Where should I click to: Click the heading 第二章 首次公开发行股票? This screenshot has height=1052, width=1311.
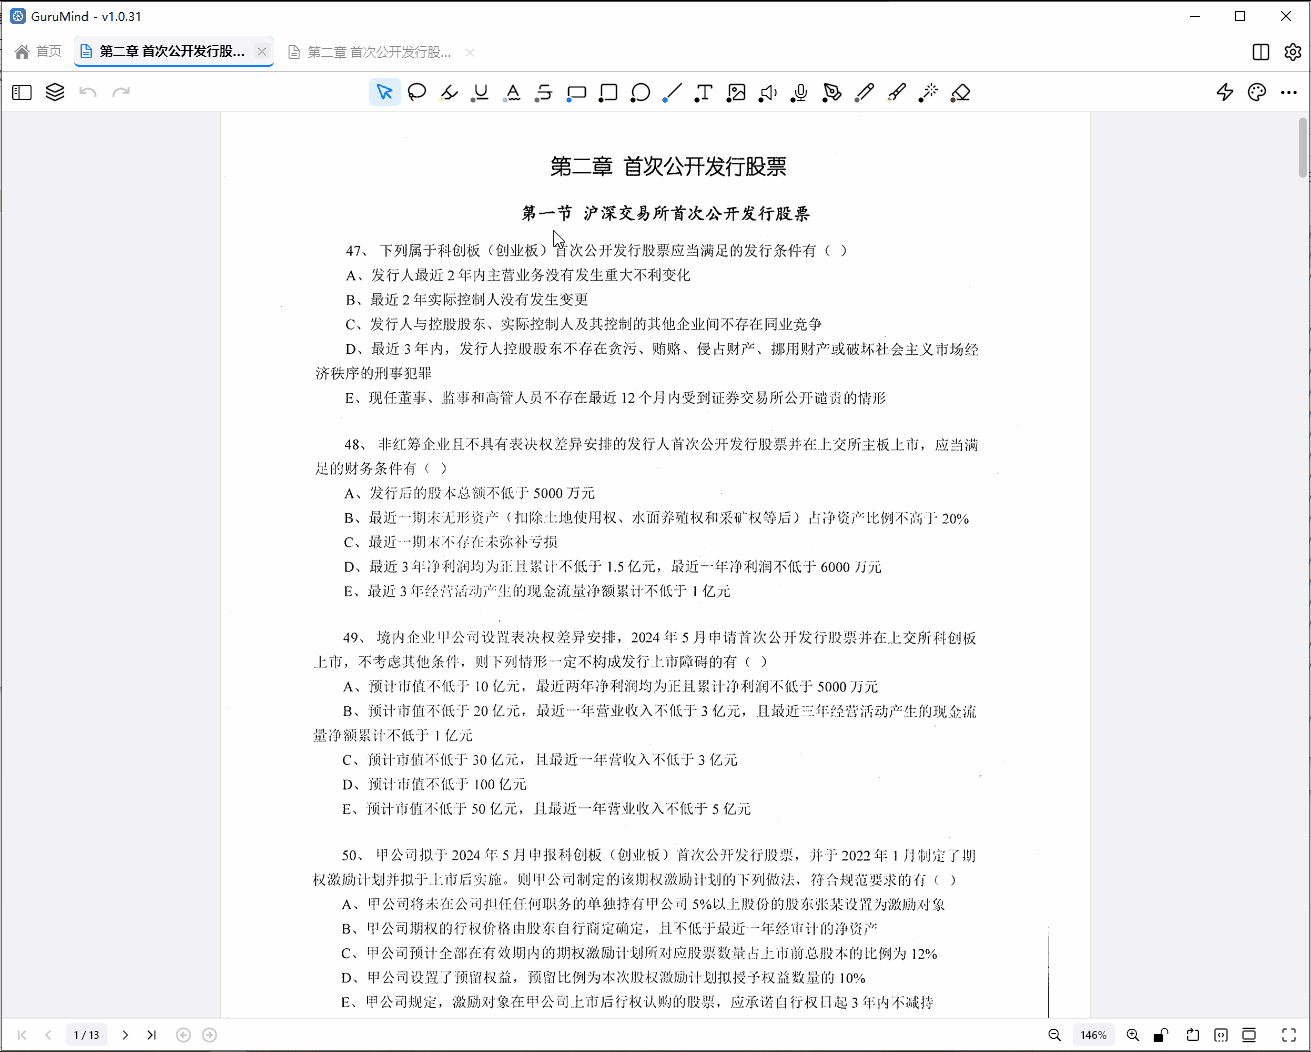click(668, 166)
